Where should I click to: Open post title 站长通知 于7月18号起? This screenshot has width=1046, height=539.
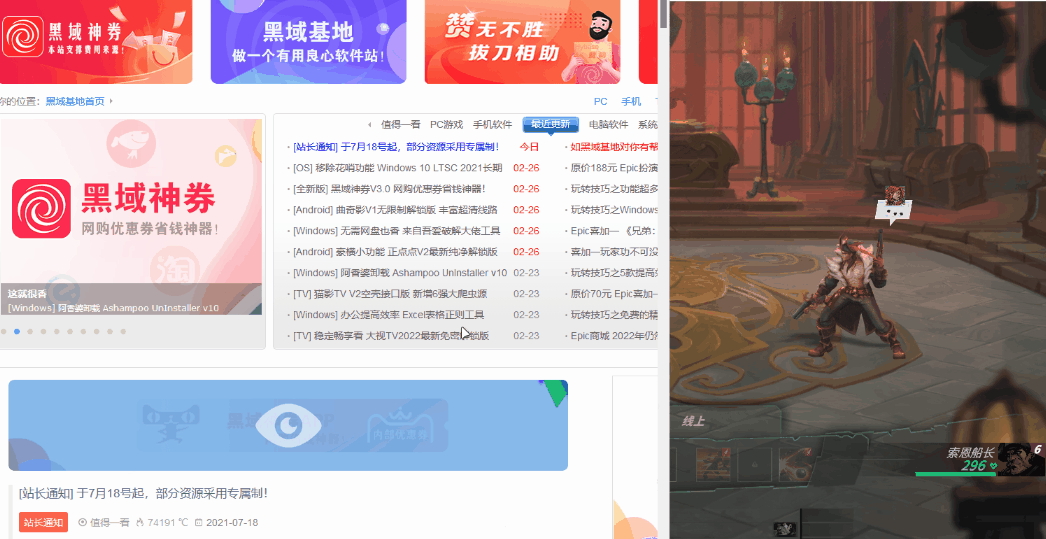click(x=143, y=494)
